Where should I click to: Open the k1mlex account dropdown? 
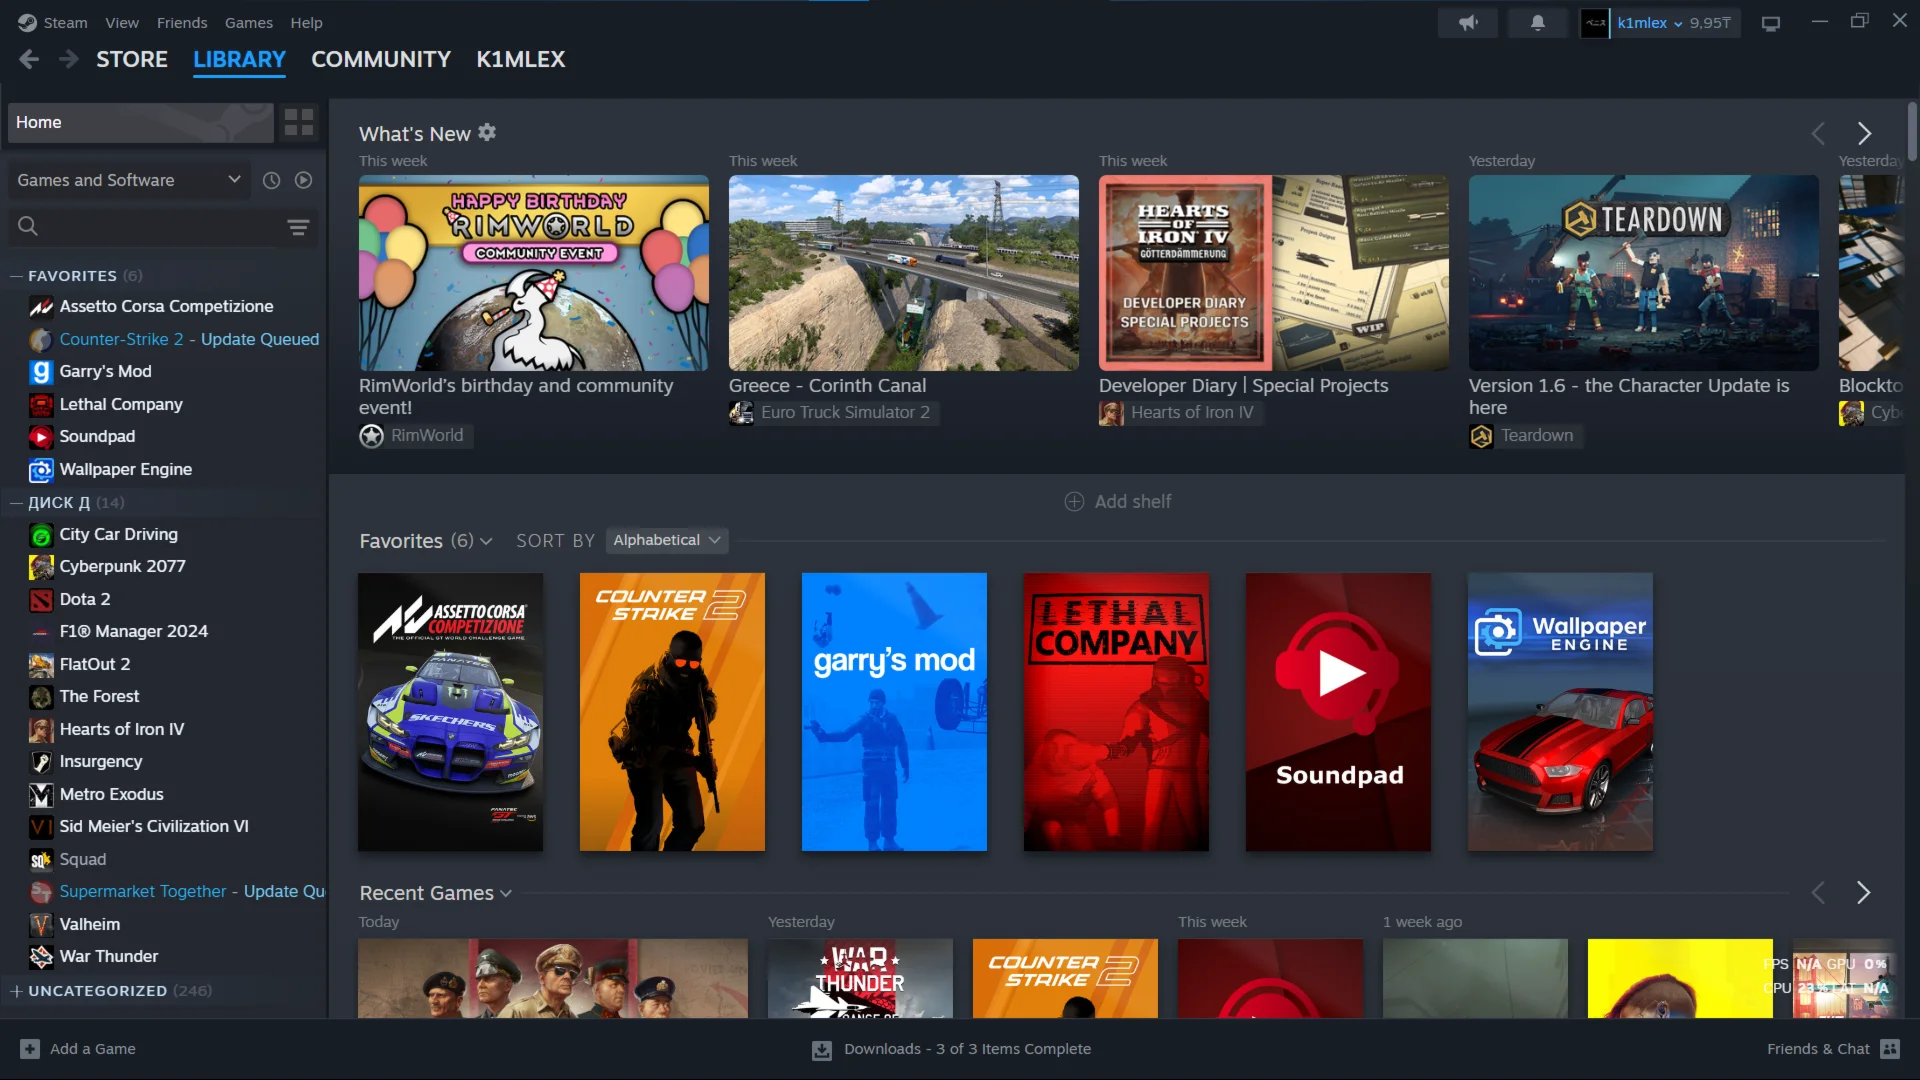(1658, 22)
